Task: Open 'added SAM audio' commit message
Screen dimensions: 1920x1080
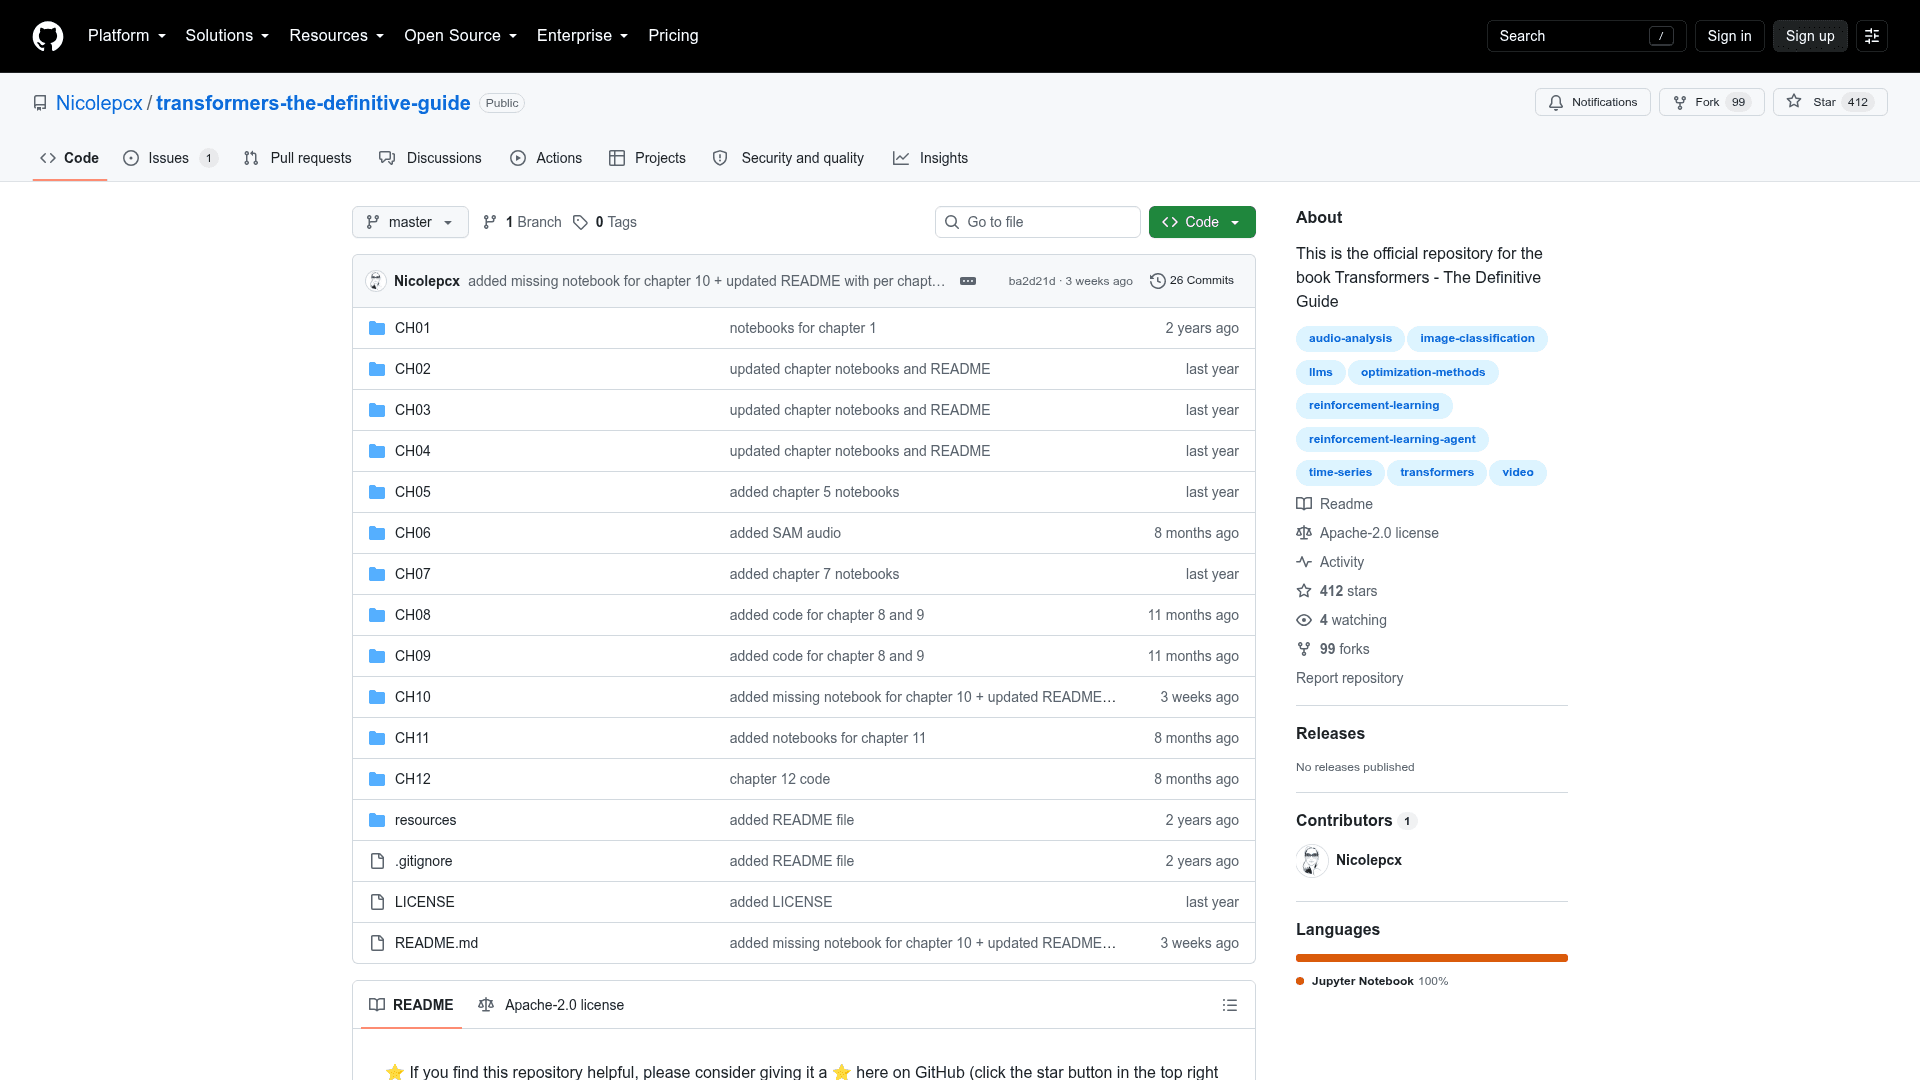Action: (x=785, y=533)
